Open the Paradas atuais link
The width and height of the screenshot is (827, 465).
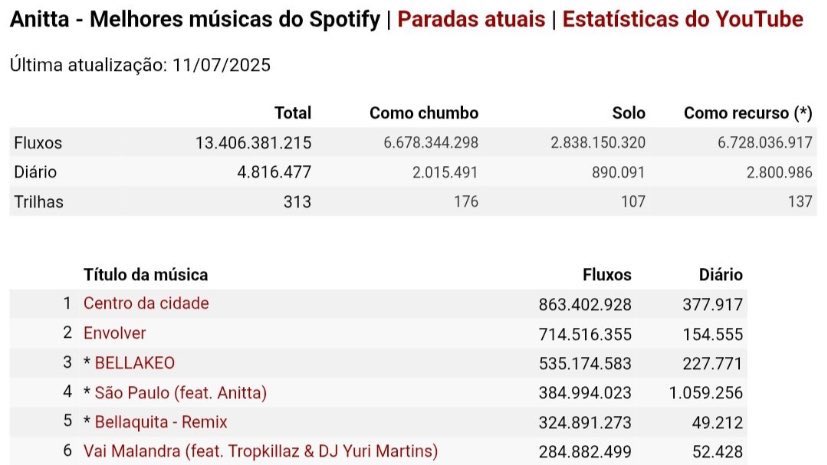pos(470,20)
